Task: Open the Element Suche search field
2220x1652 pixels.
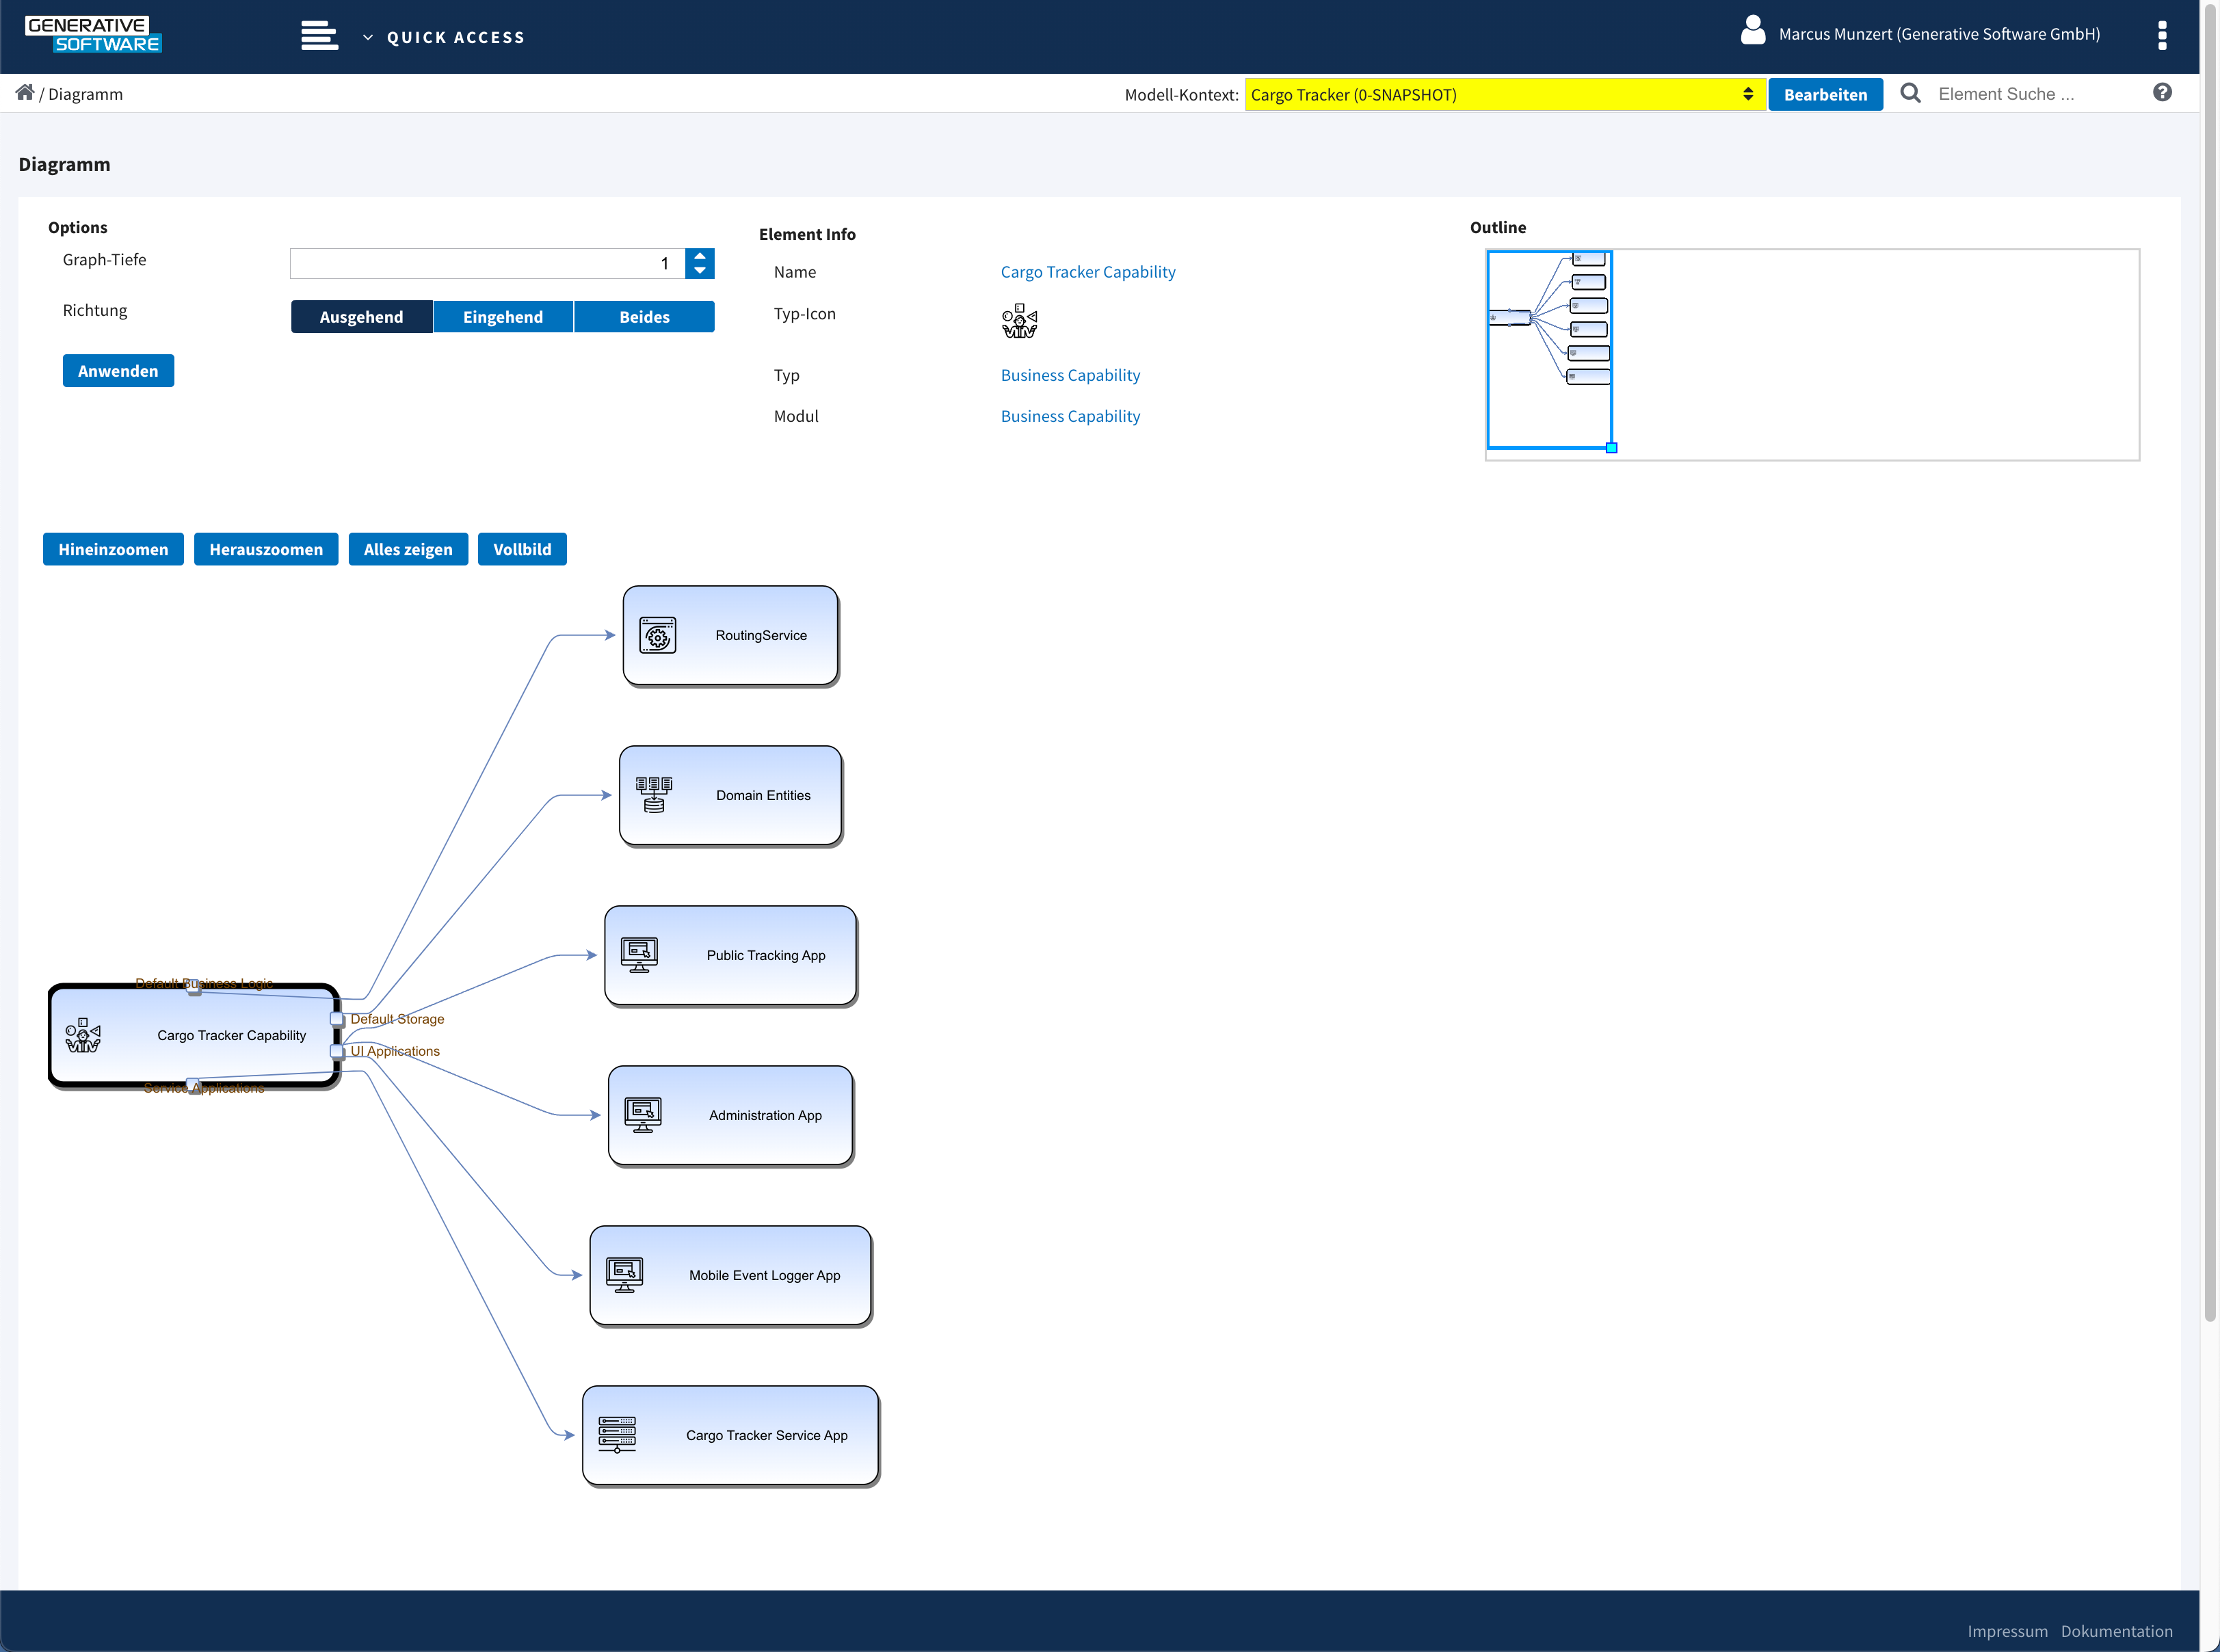Action: (2031, 94)
